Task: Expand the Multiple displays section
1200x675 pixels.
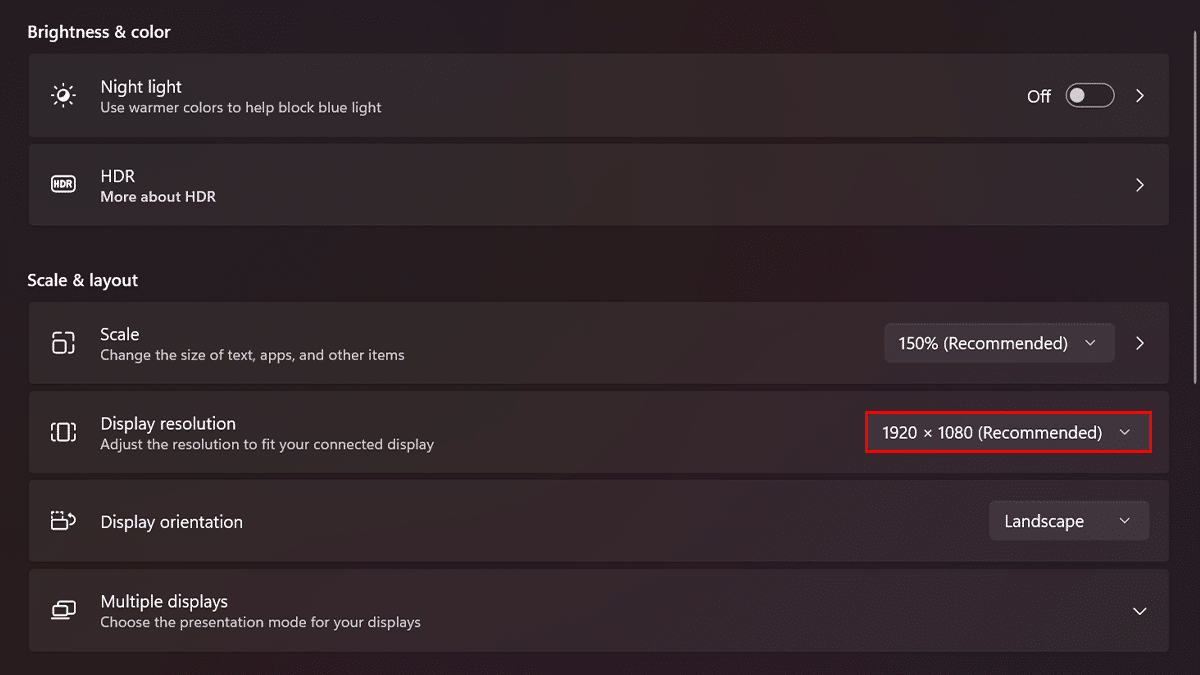Action: 1139,611
